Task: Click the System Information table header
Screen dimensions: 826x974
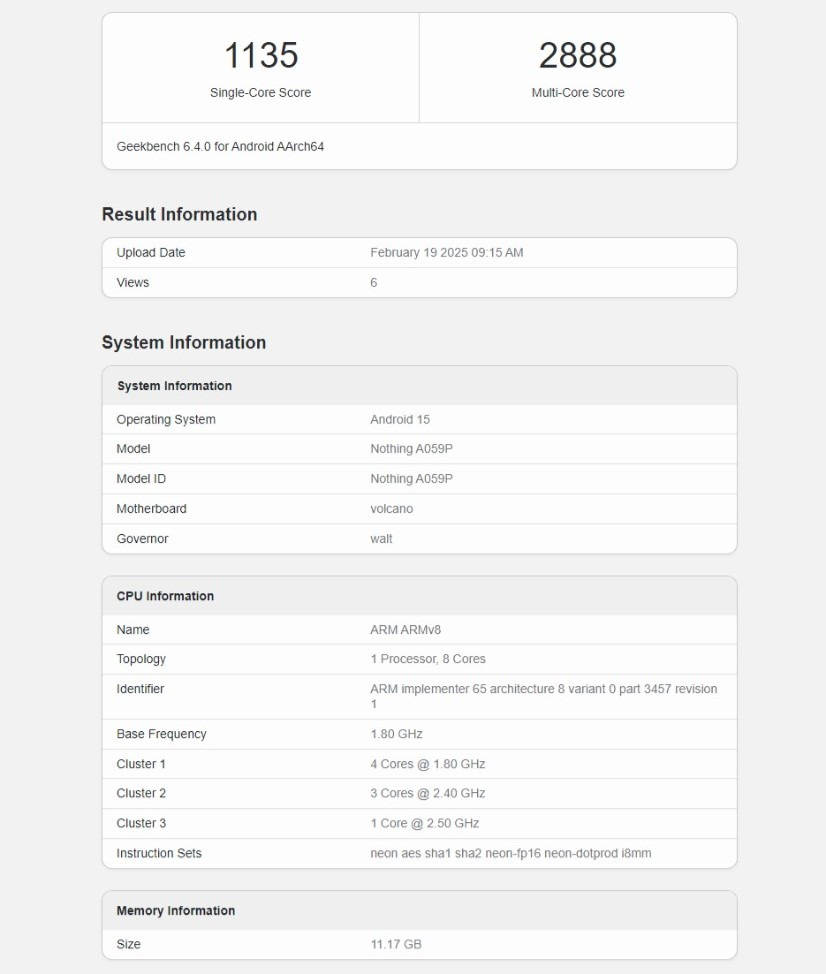Action: click(174, 386)
